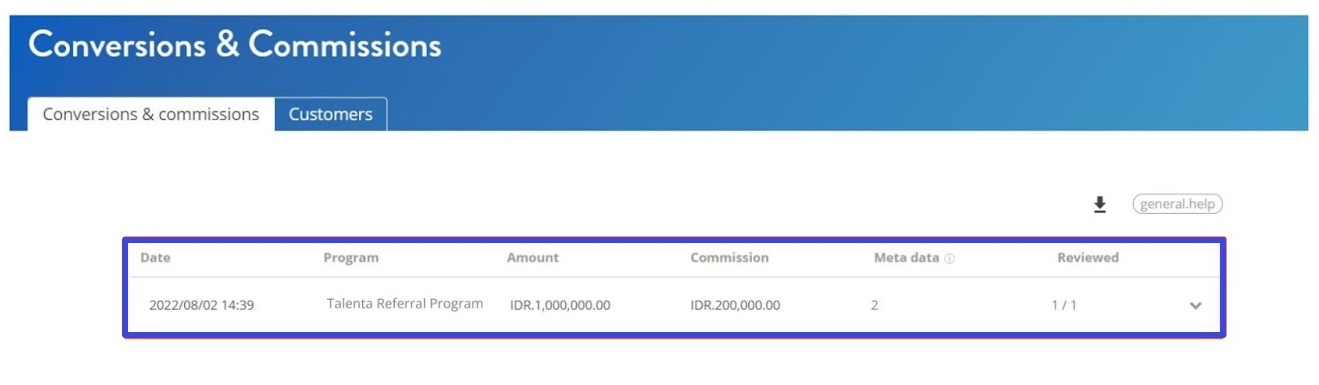
Task: Select the IDR.200,000.00 commission cell
Action: pos(735,305)
